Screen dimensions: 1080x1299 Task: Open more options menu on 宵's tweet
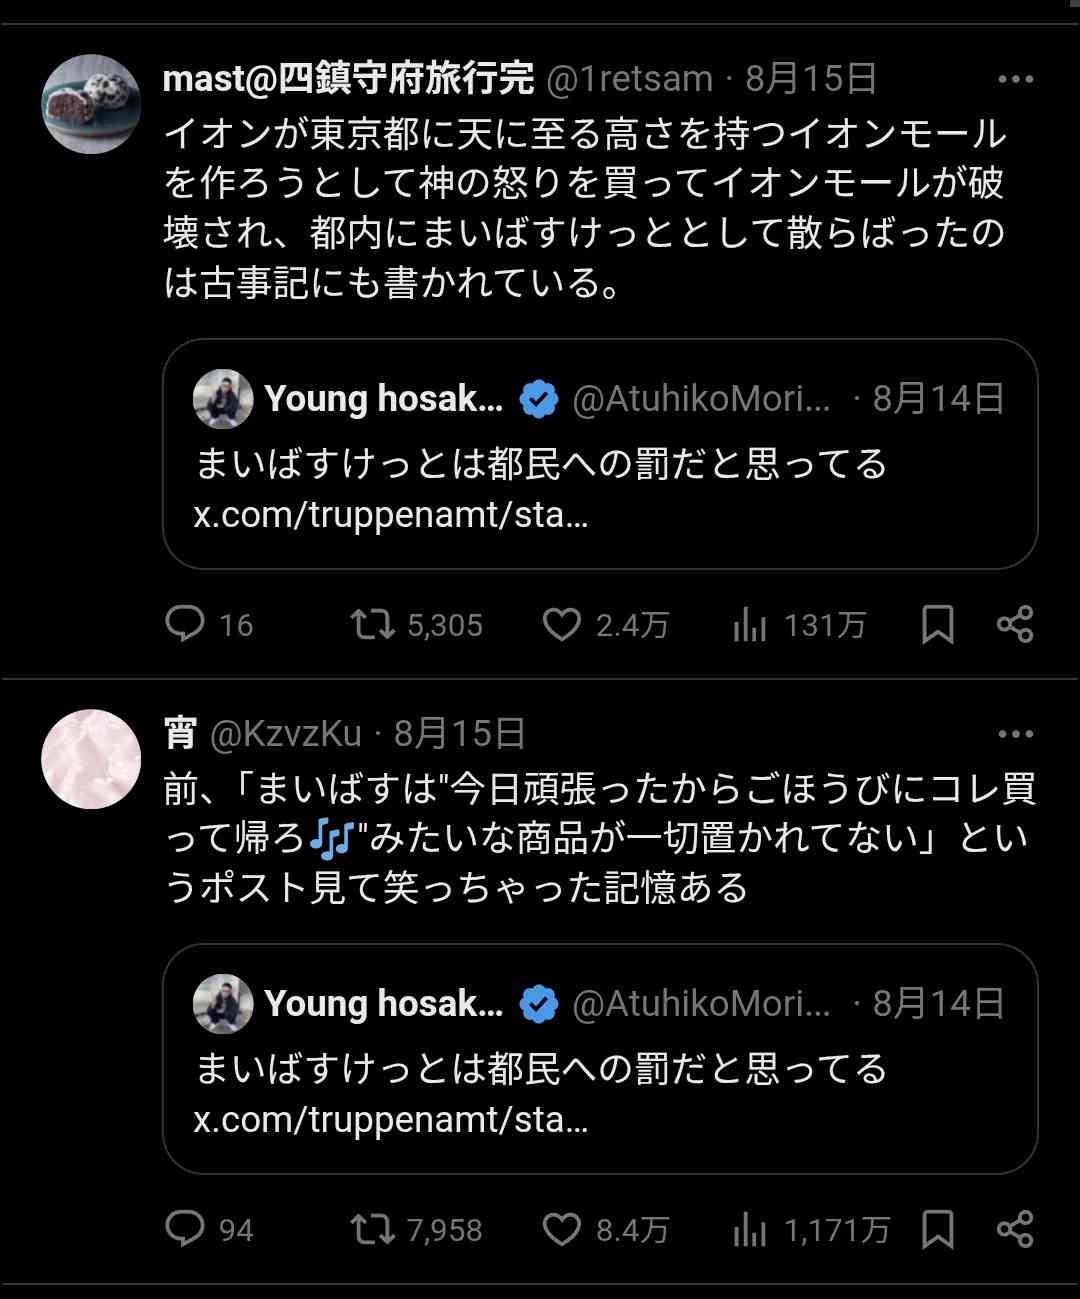1015,734
